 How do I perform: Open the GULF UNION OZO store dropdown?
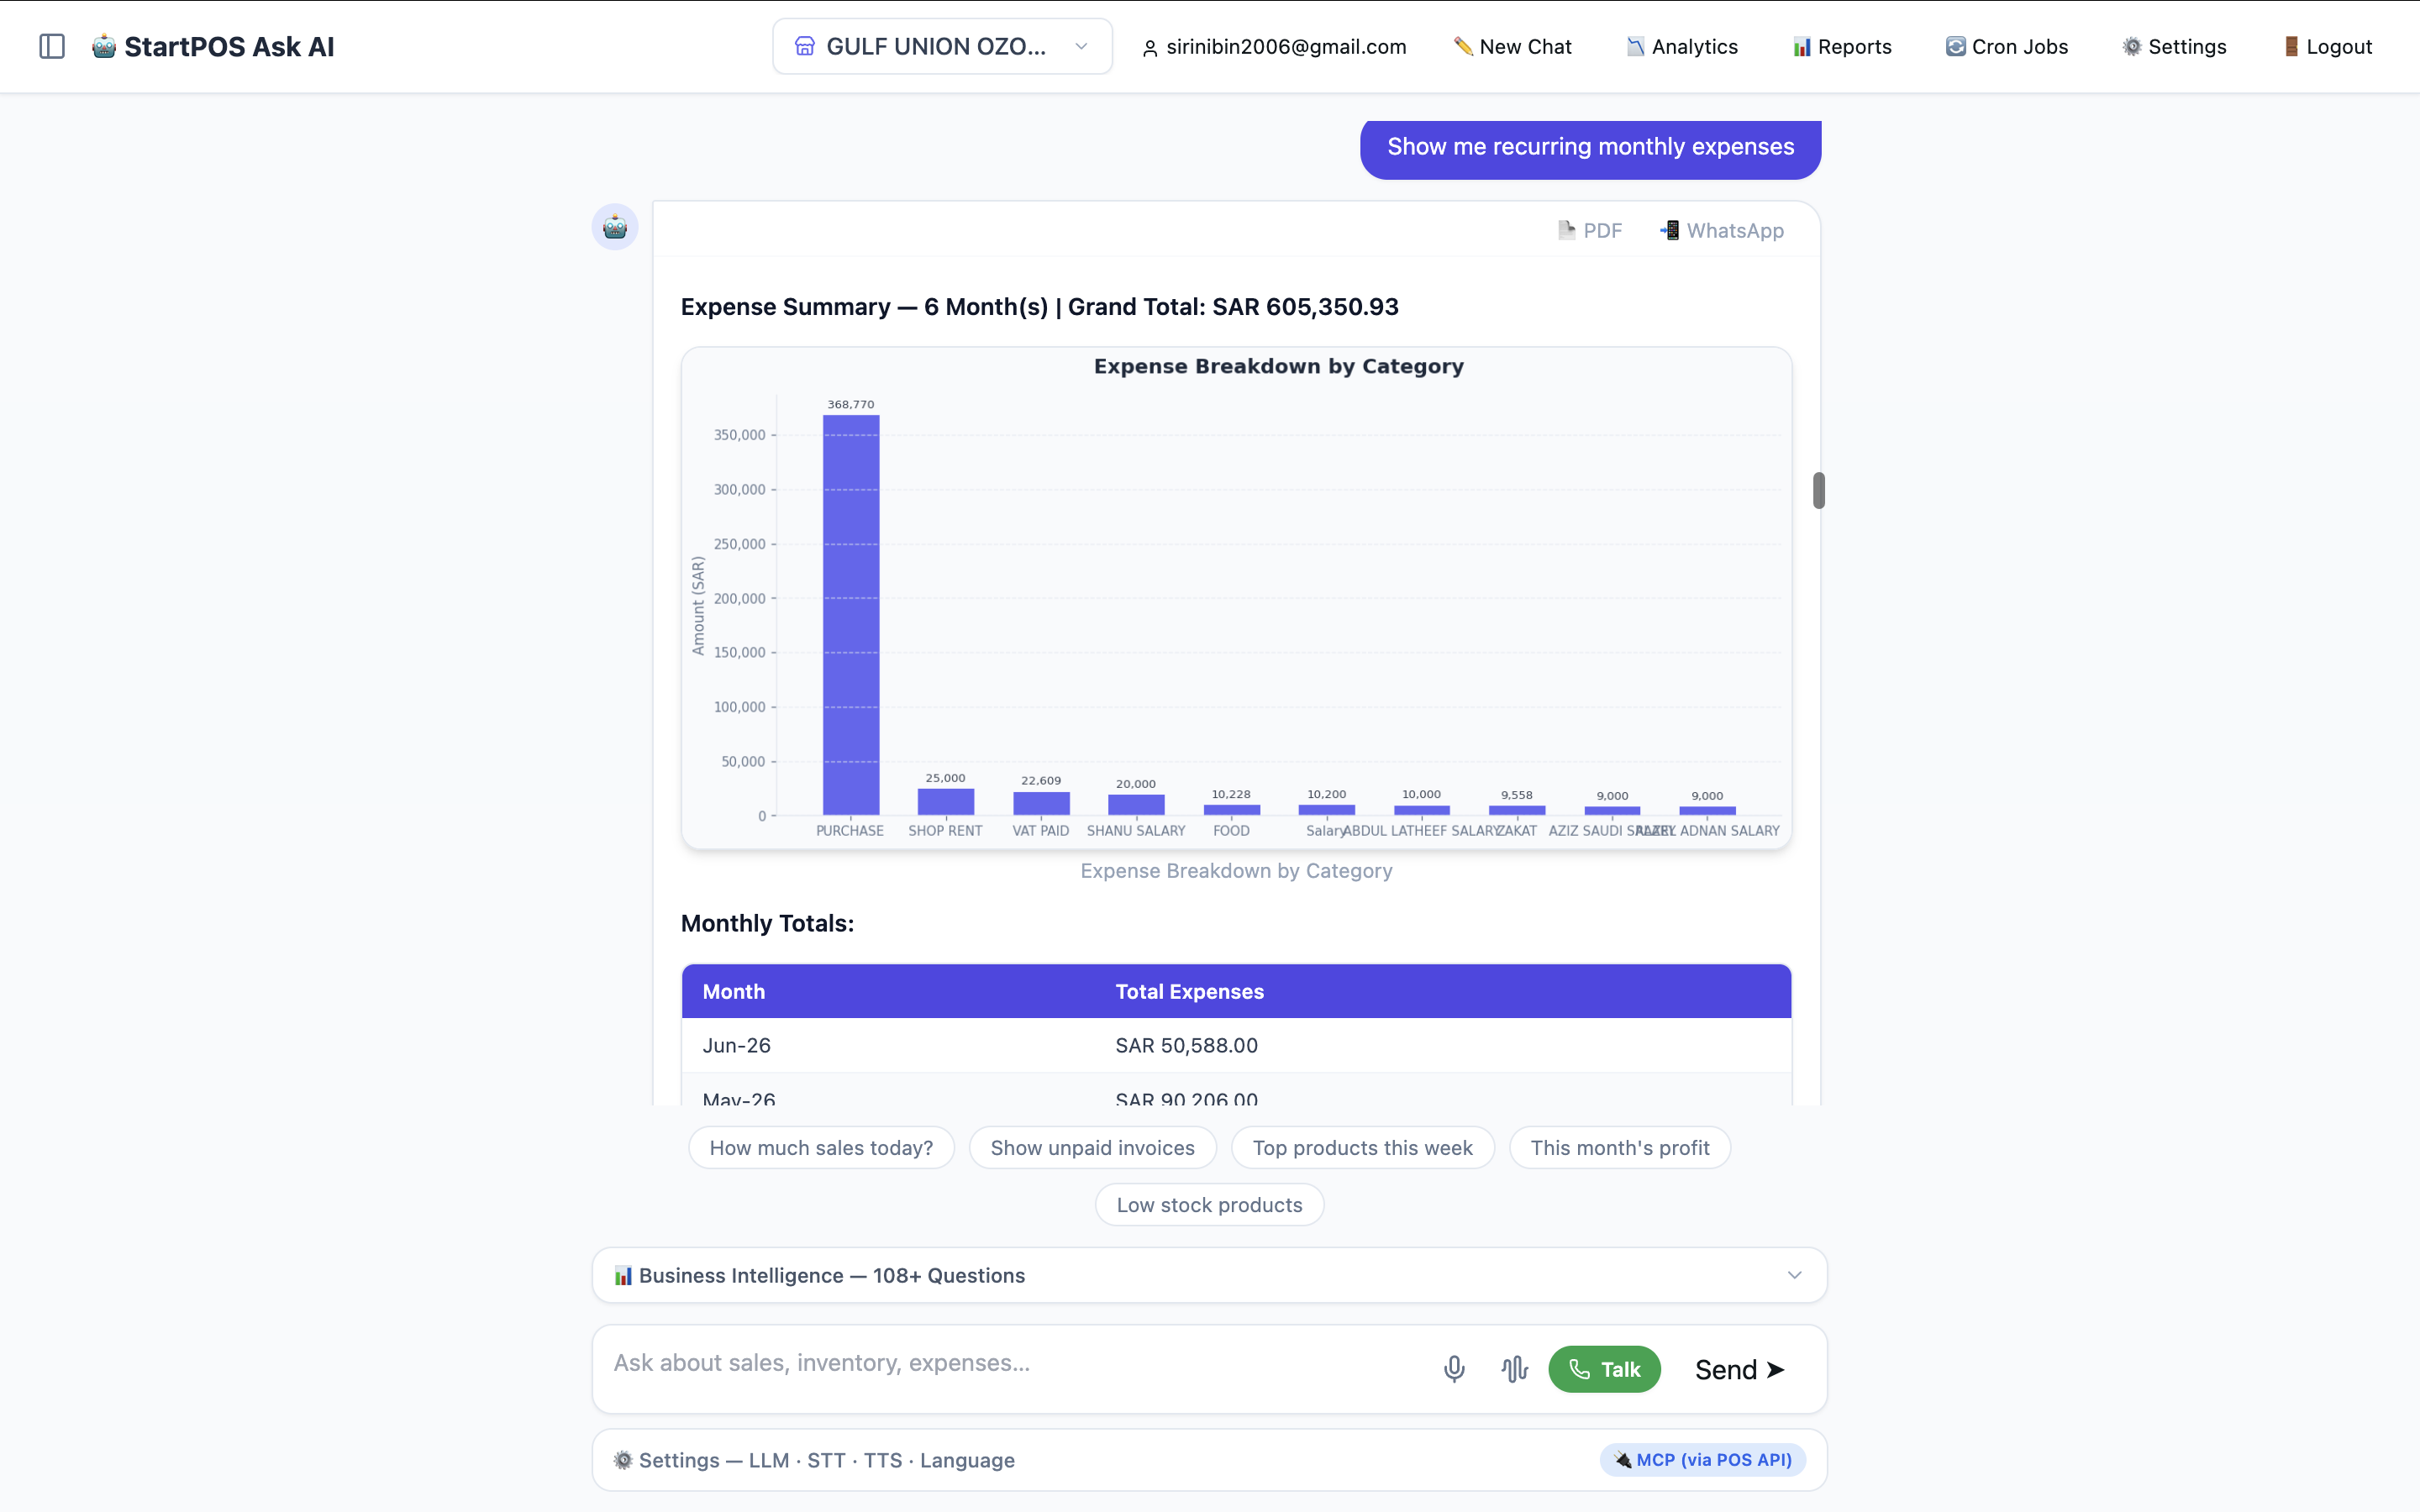pos(942,46)
